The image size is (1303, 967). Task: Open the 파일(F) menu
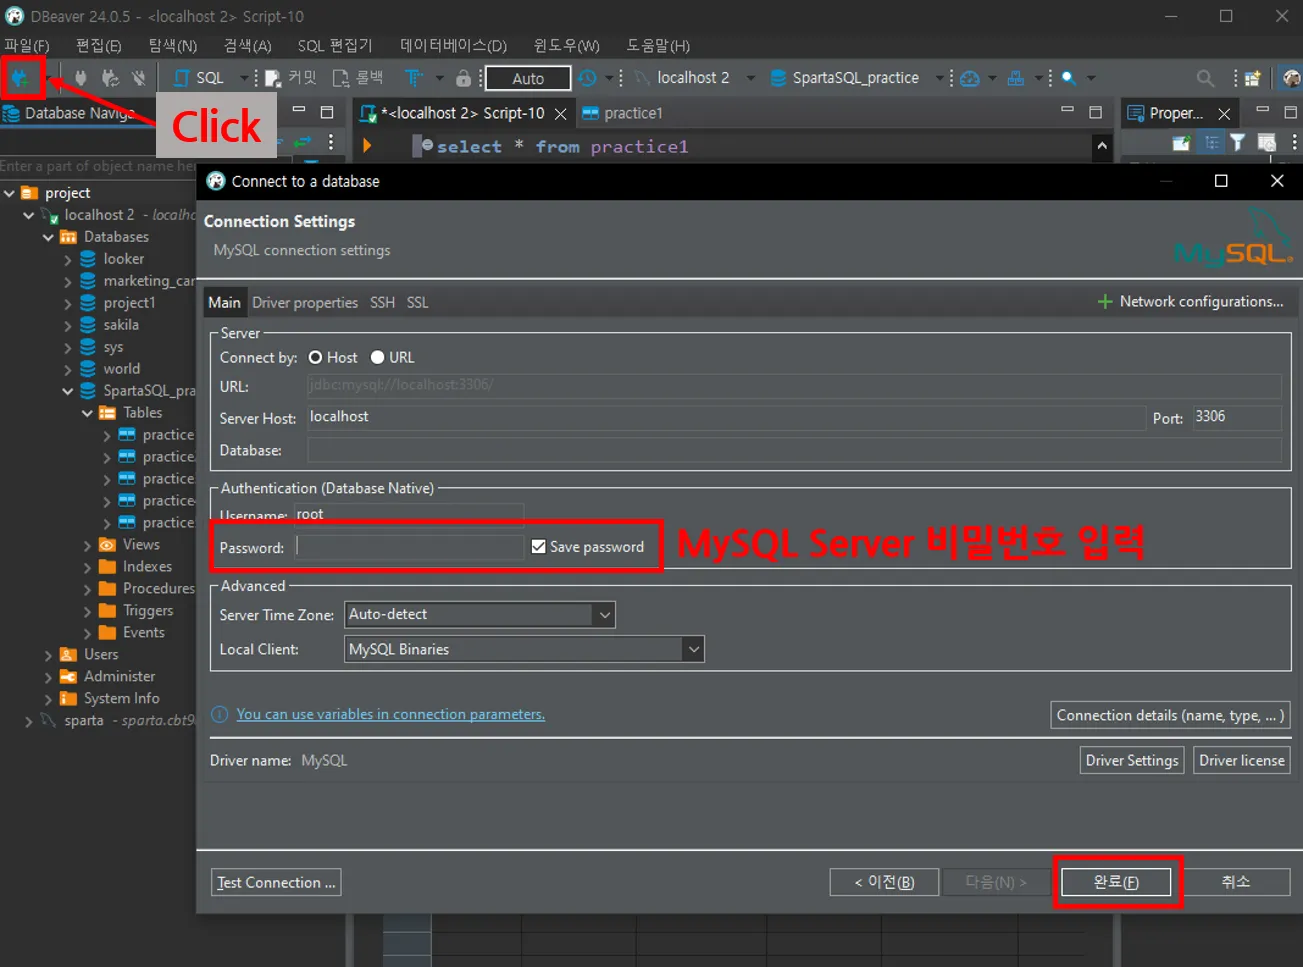pos(27,46)
